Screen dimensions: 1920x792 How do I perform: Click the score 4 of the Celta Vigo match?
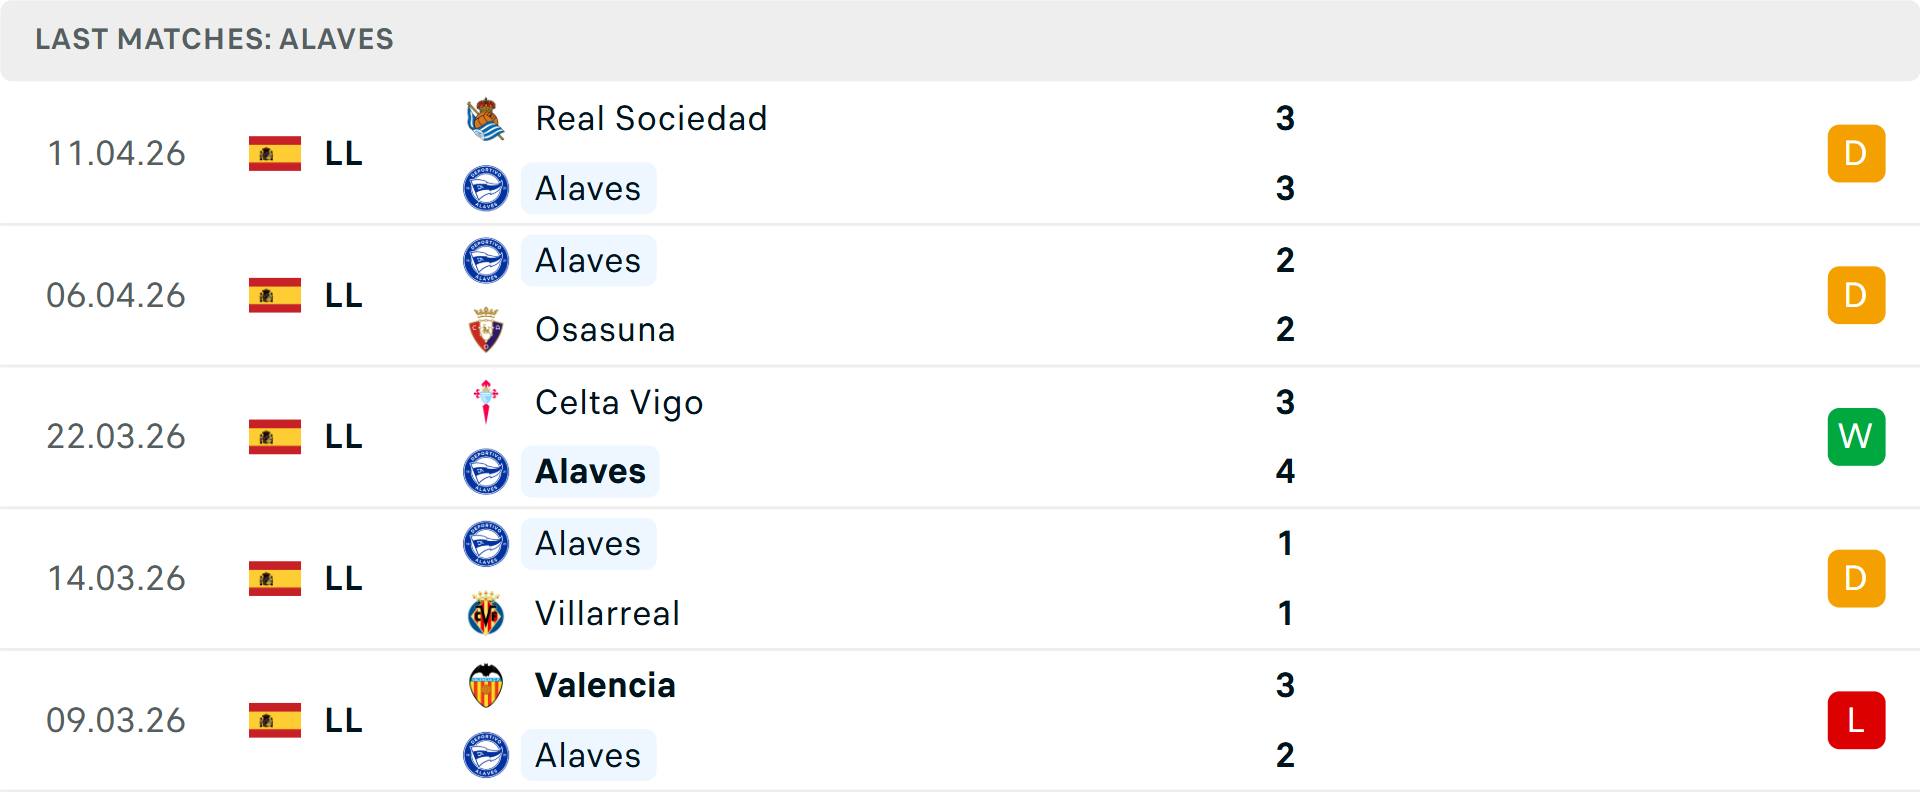coord(1286,471)
